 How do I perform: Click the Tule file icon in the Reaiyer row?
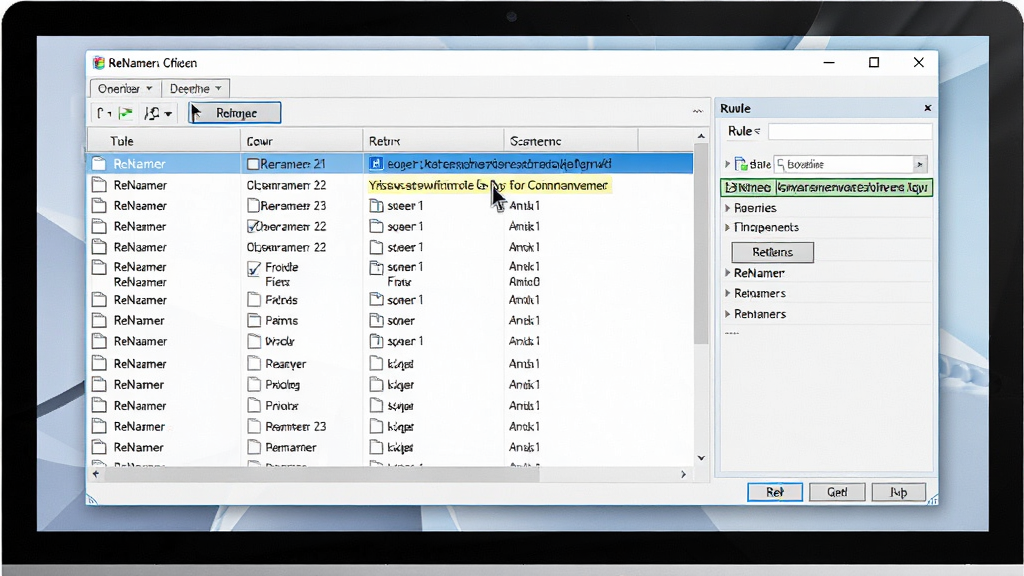coord(99,364)
